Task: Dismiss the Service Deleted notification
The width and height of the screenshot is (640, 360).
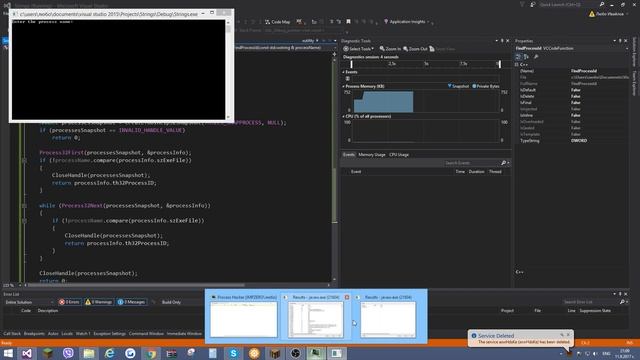Action: click(568, 335)
